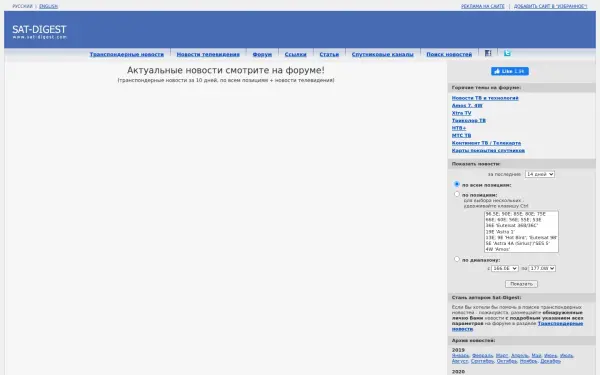Open the 'НТВ+' forum topic
600x375 pixels.
(x=459, y=128)
